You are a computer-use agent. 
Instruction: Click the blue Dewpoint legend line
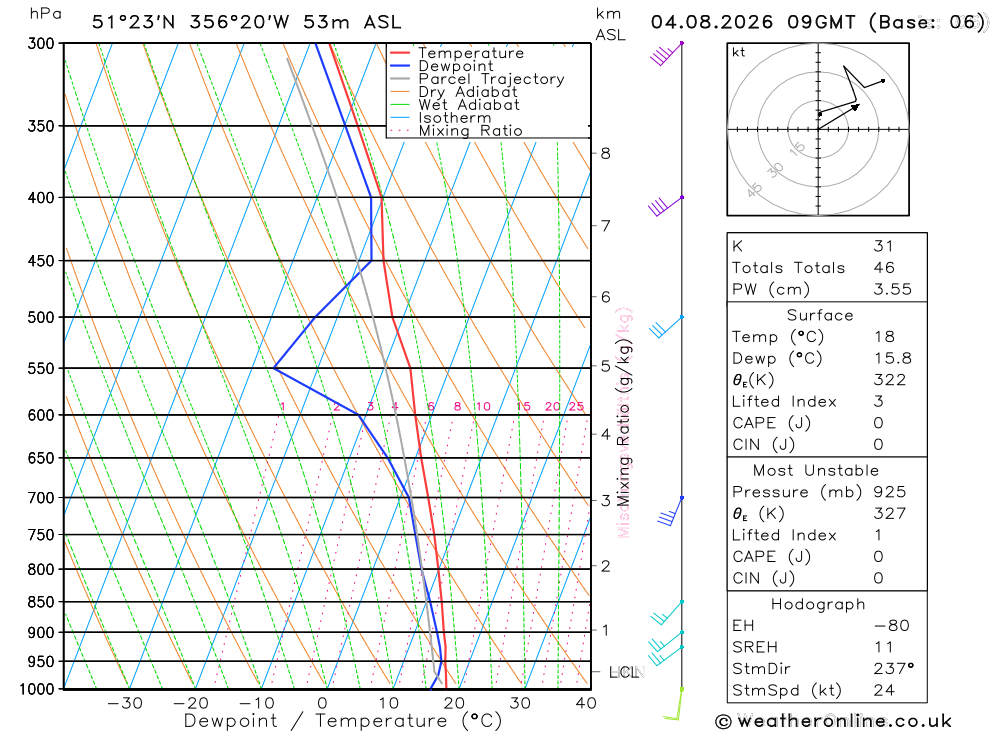(399, 66)
